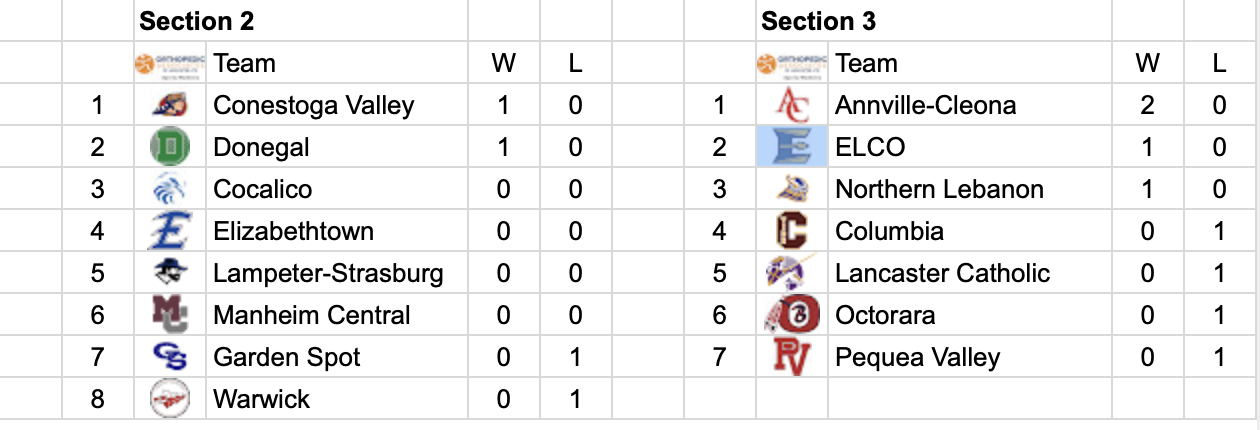
Task: Click the Lancaster Catholic team name
Action: point(942,273)
